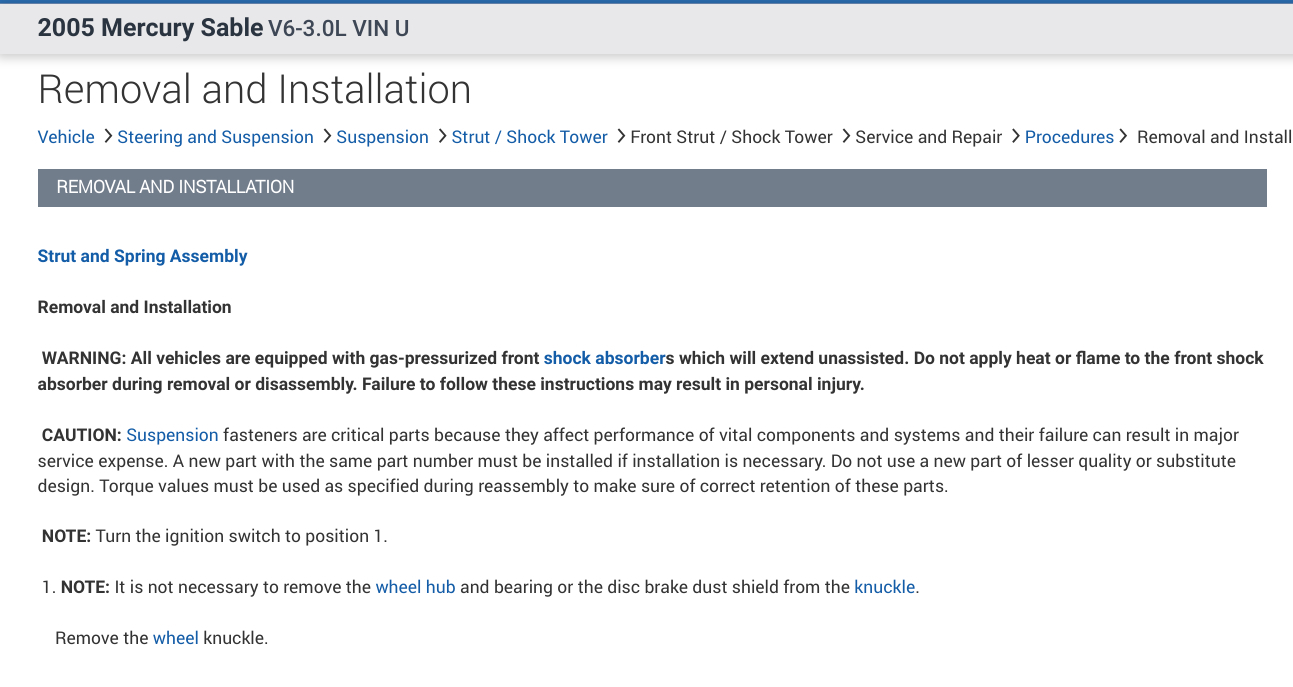Click the chevron just before Service and Repair
The height and width of the screenshot is (687, 1293).
tap(846, 136)
